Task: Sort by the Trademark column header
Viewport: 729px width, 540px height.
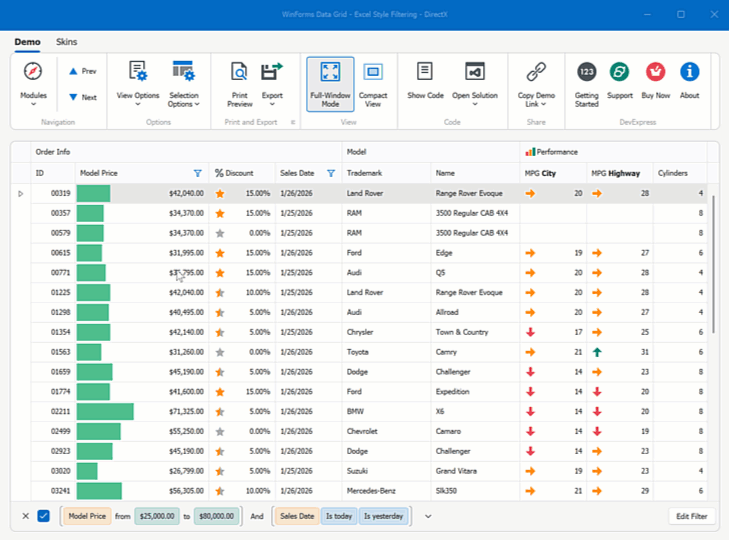Action: pyautogui.click(x=386, y=173)
